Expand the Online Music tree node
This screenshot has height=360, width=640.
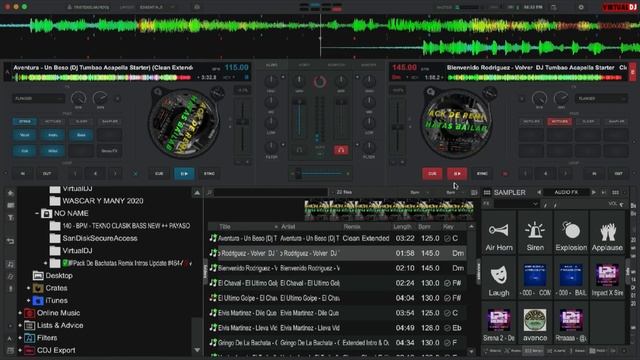[x=20, y=313]
